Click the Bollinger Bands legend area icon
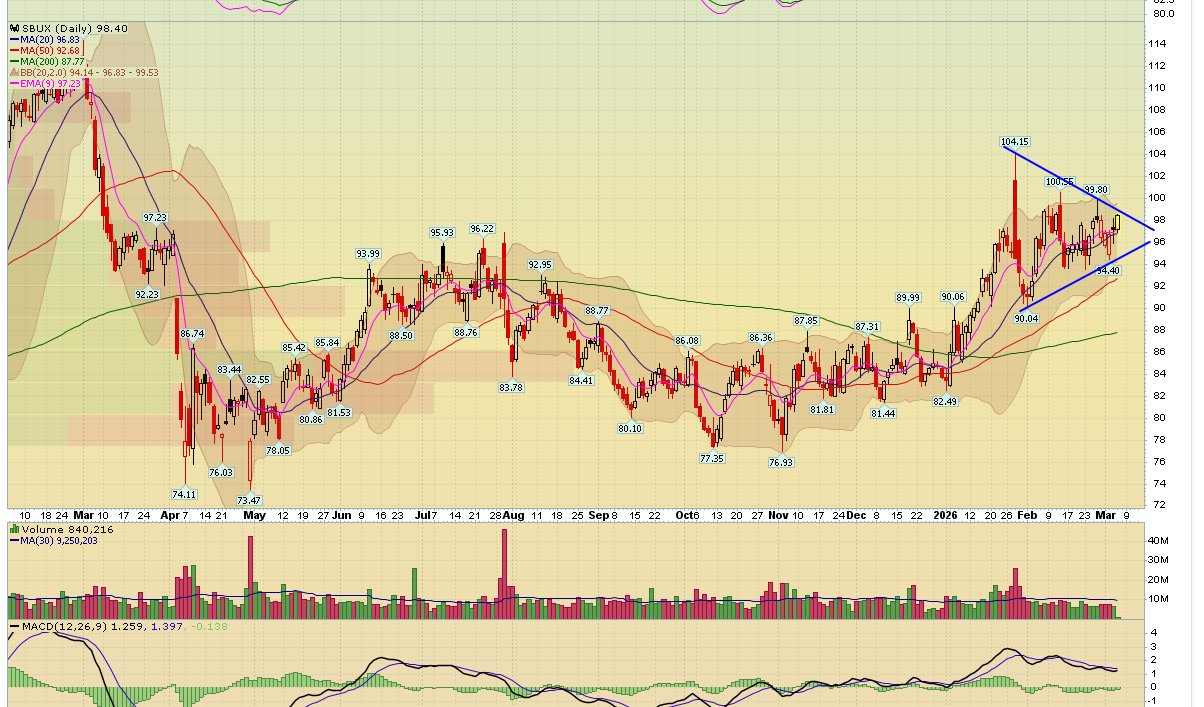The image size is (1204, 707). click(x=14, y=73)
